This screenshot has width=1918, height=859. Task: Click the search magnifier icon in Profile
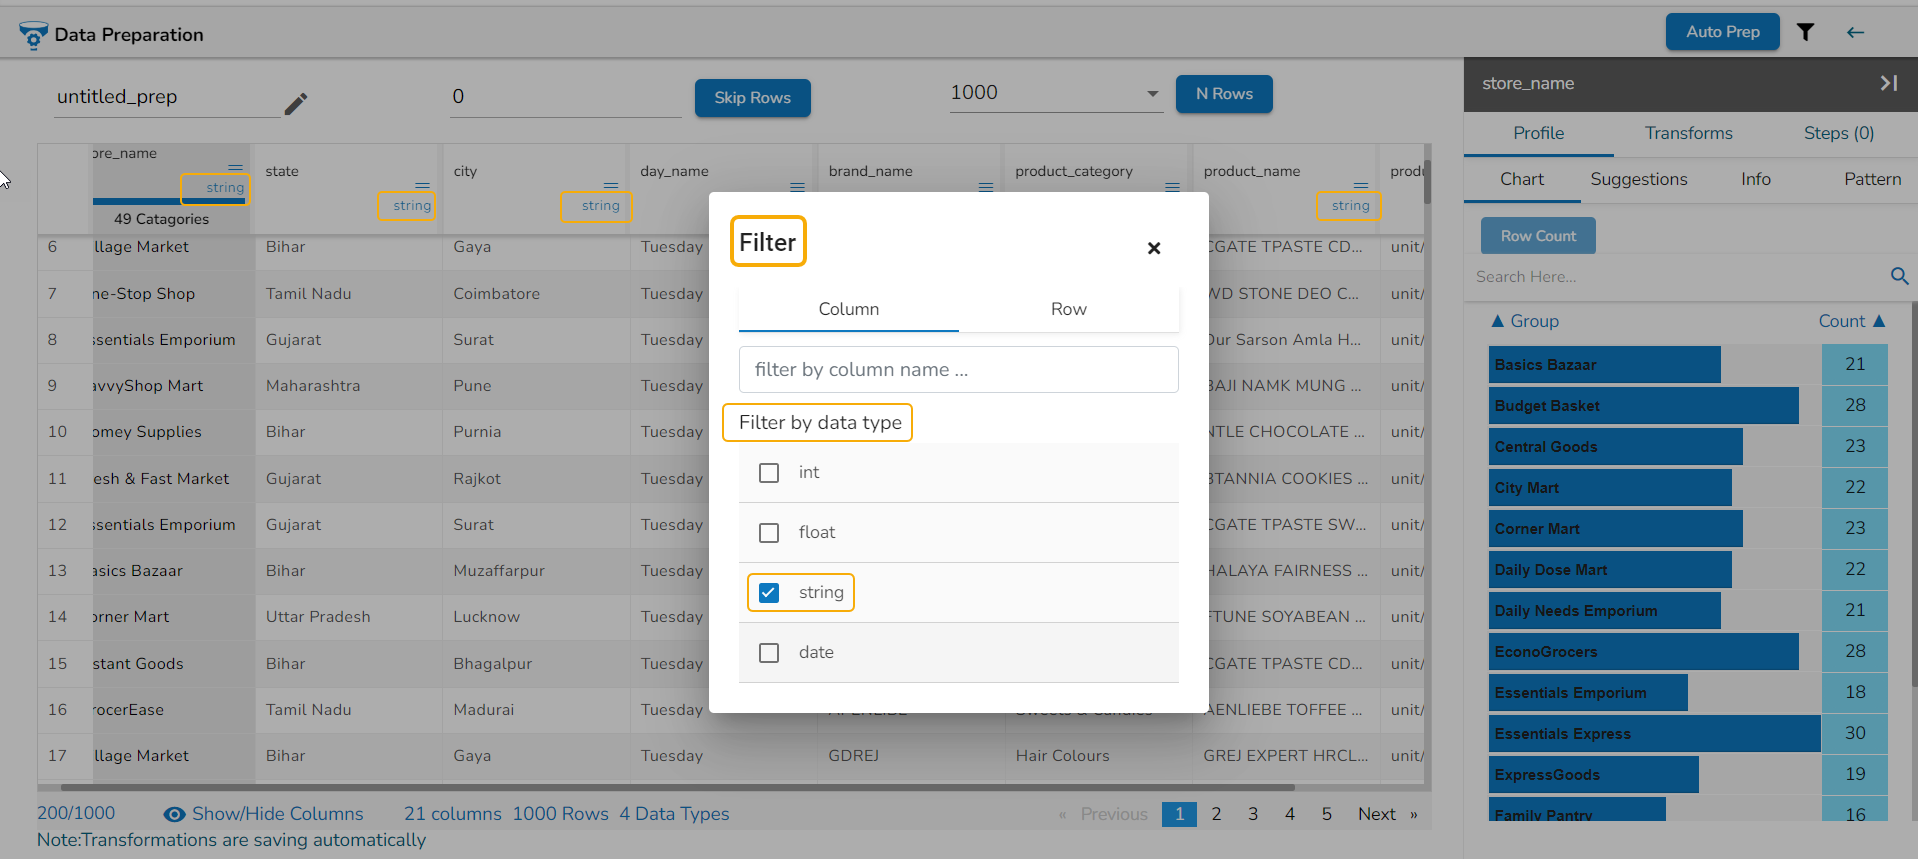[x=1899, y=276]
